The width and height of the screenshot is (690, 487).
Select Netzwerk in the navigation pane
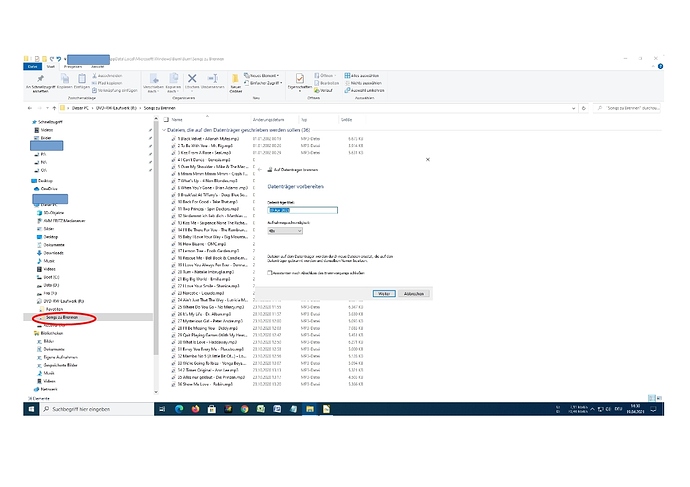coord(46,389)
